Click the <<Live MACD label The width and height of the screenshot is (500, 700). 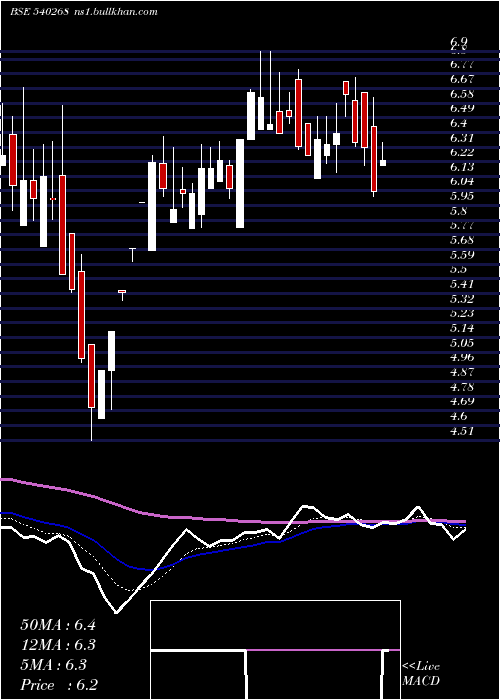[x=421, y=674]
